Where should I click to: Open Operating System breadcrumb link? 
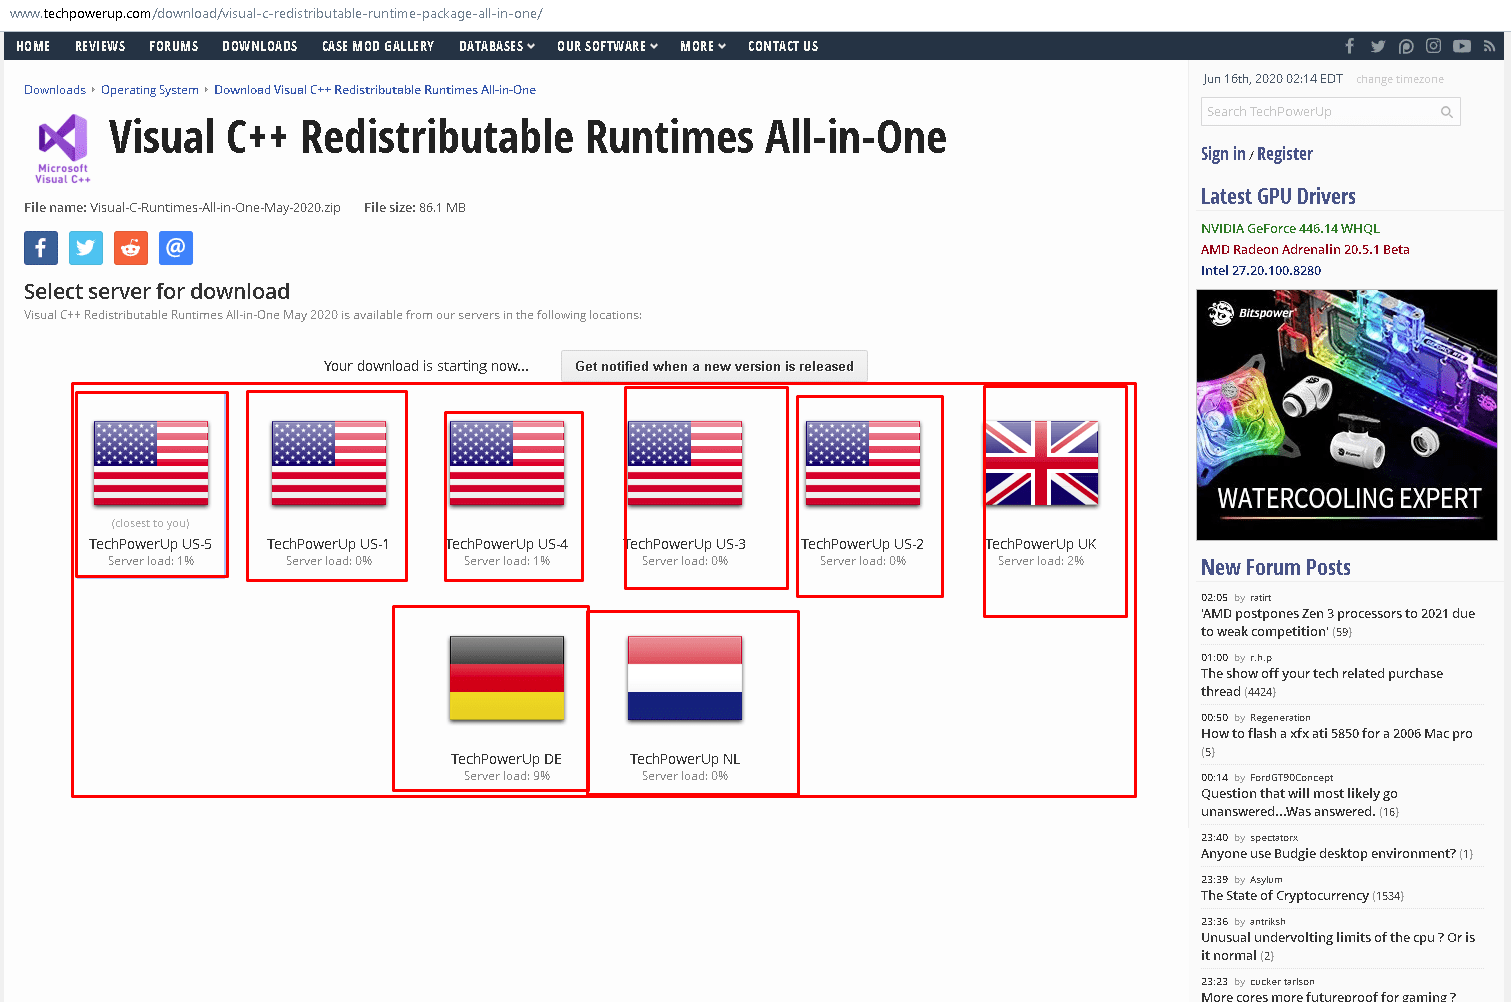click(x=150, y=90)
